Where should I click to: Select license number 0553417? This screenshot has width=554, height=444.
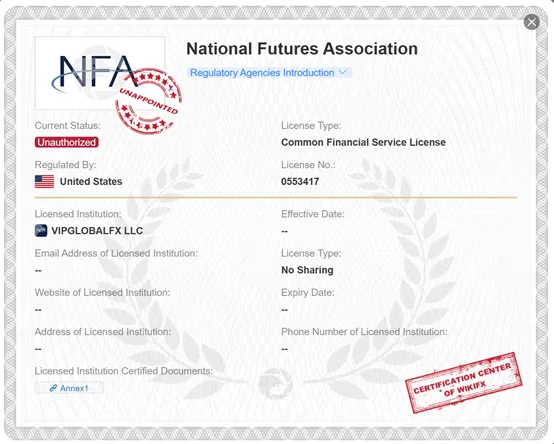pos(300,182)
